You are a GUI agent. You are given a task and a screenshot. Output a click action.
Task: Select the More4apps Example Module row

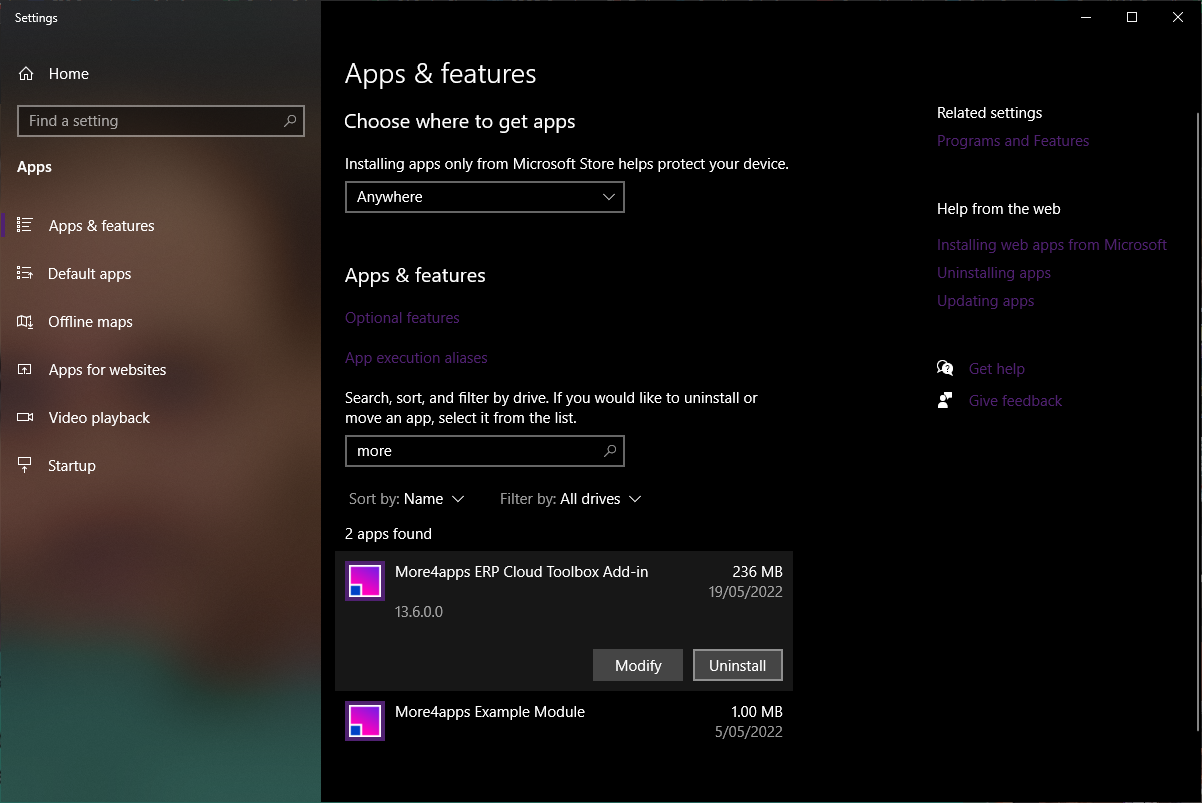tap(564, 721)
